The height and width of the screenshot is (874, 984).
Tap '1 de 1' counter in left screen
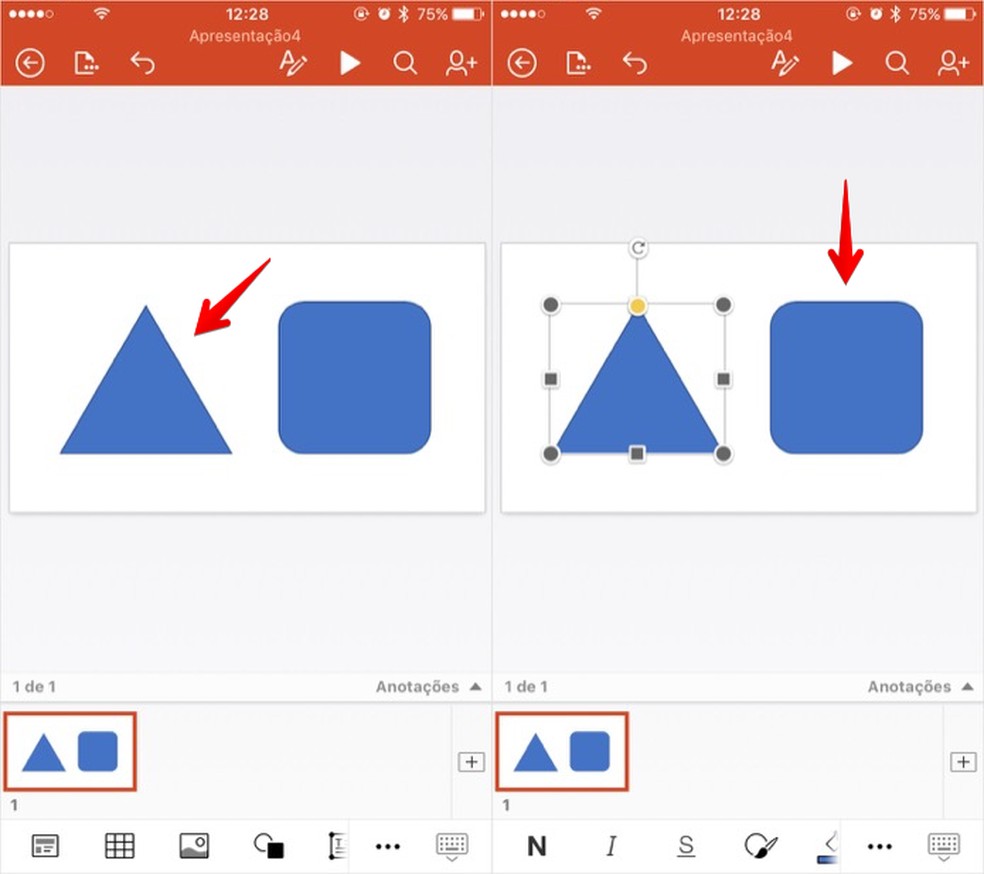tap(35, 686)
